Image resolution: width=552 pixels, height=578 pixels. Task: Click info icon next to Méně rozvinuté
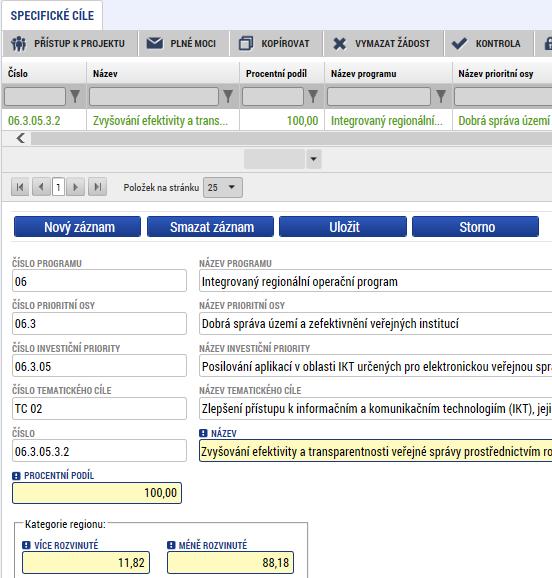tap(171, 545)
